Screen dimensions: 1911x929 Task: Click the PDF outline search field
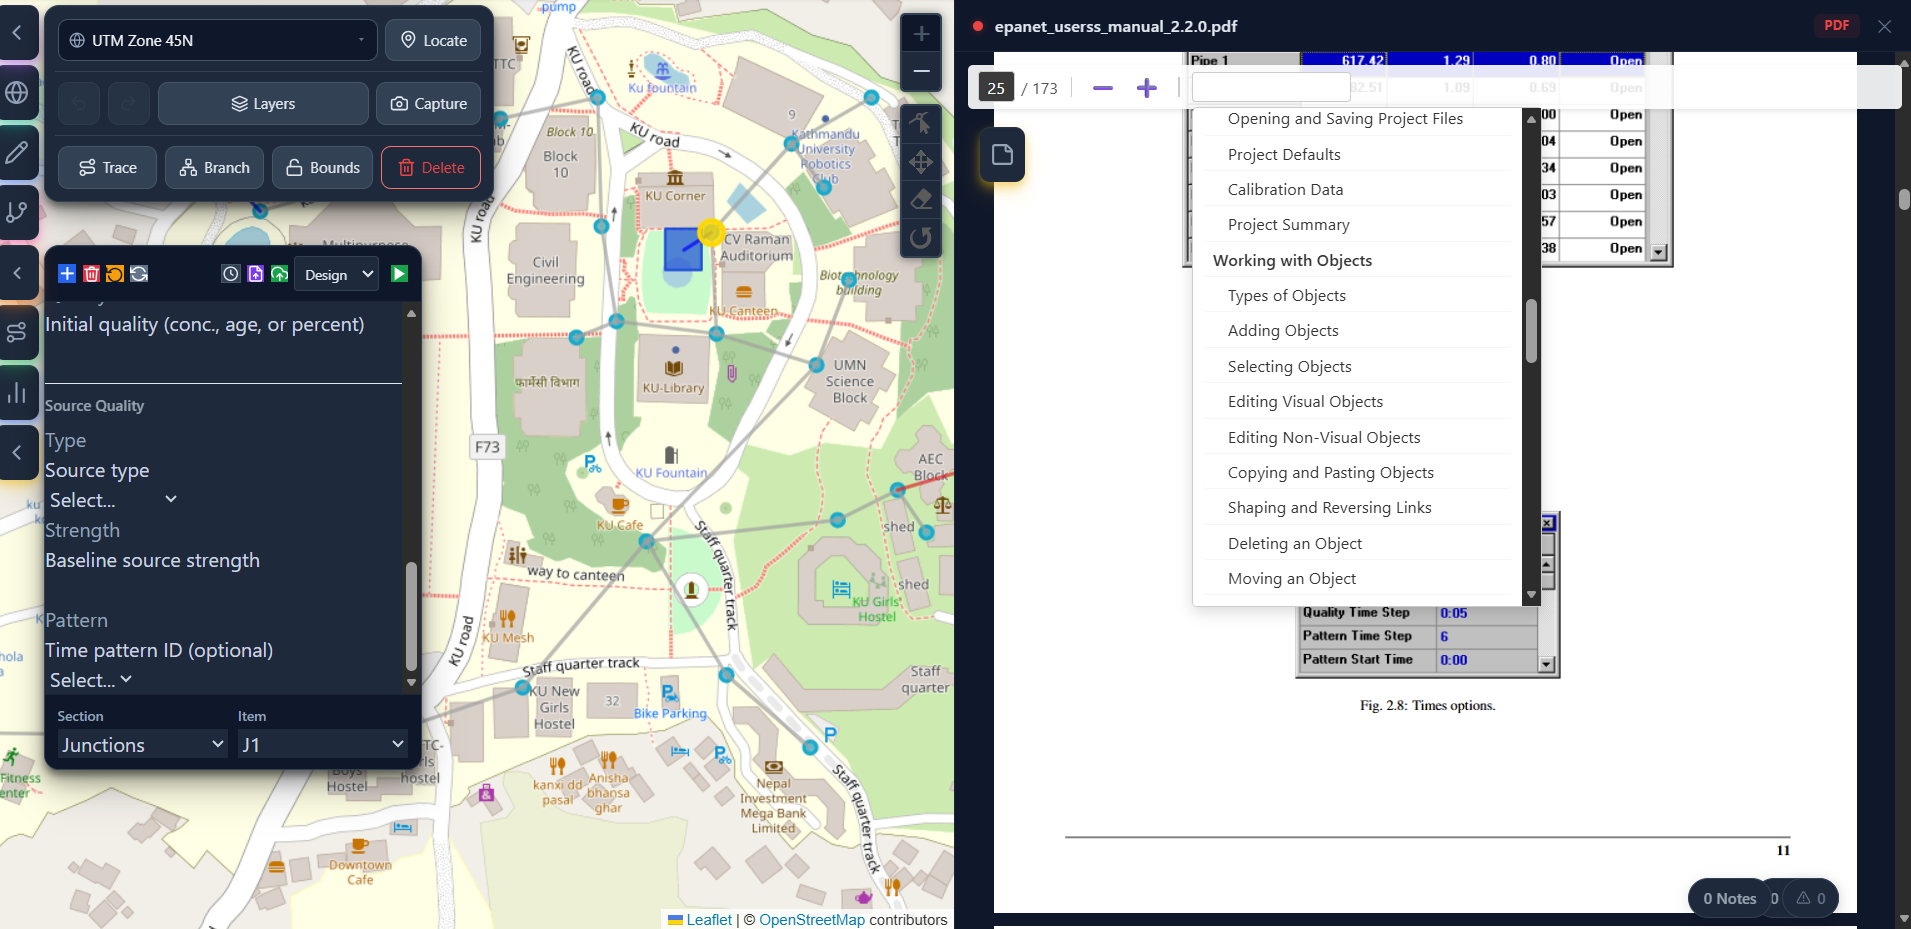point(1271,88)
